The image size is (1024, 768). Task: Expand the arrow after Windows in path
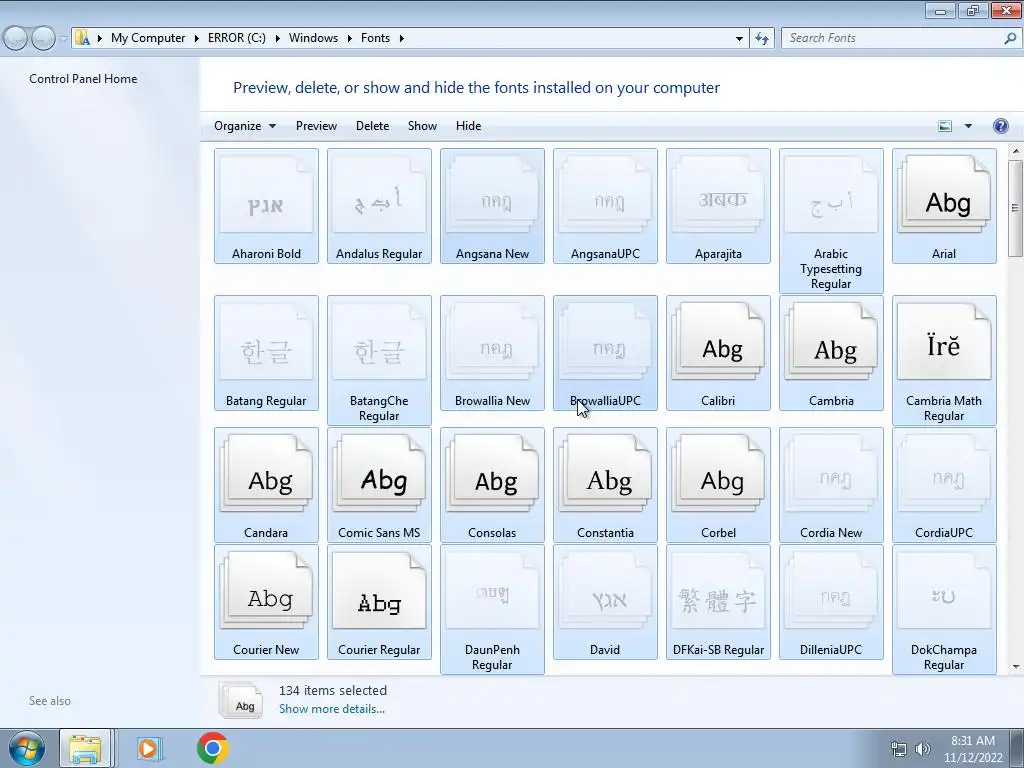pyautogui.click(x=349, y=38)
